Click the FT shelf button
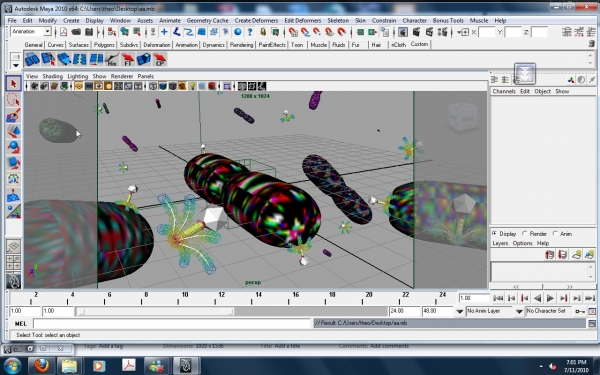 tap(127, 59)
